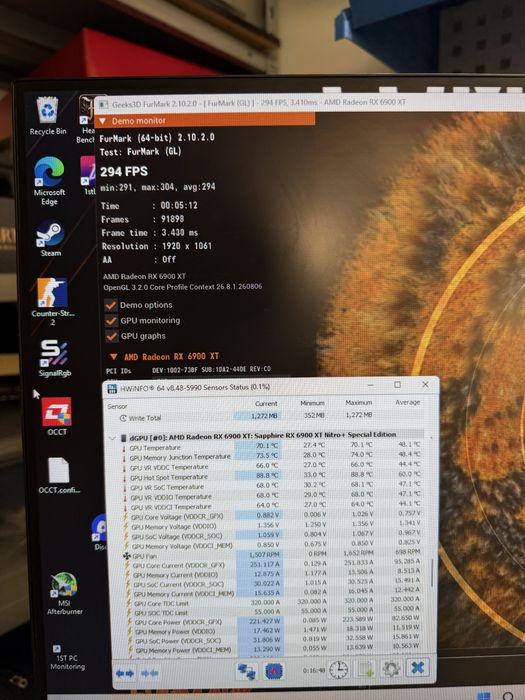
Task: Toggle the GPU monitoring checkbox
Action: pos(111,321)
